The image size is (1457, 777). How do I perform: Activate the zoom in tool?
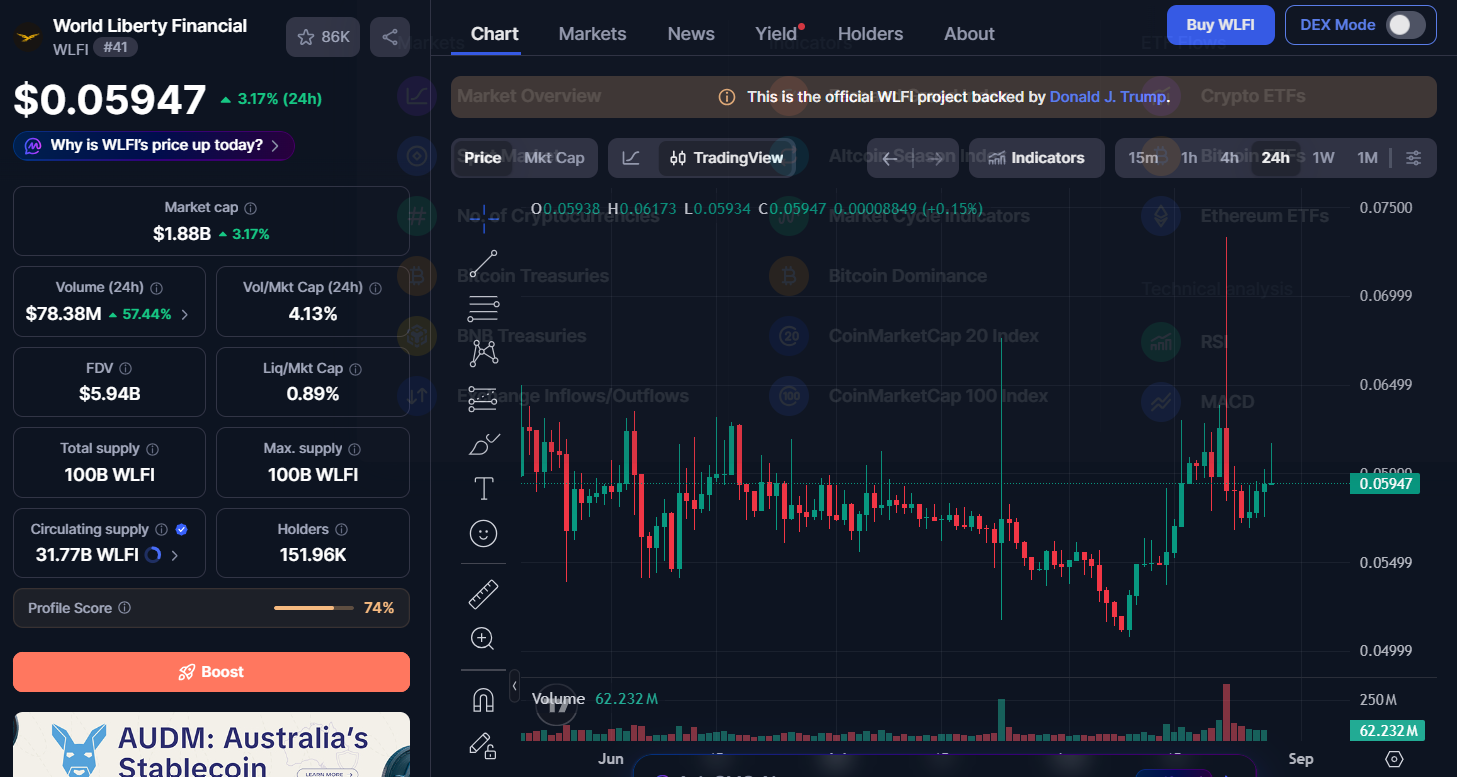pos(484,638)
